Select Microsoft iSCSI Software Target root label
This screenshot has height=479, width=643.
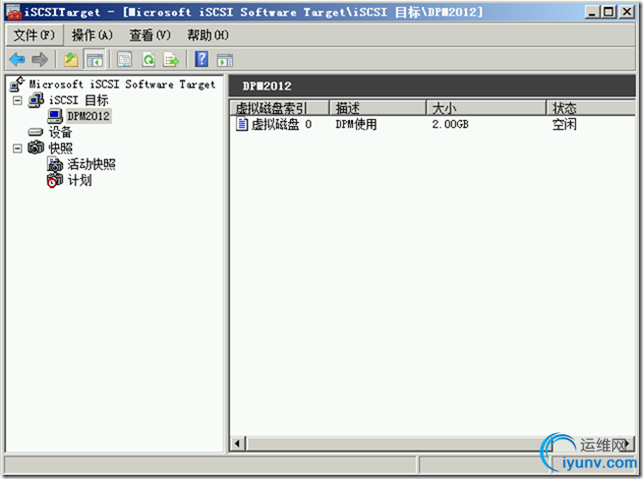pos(122,84)
